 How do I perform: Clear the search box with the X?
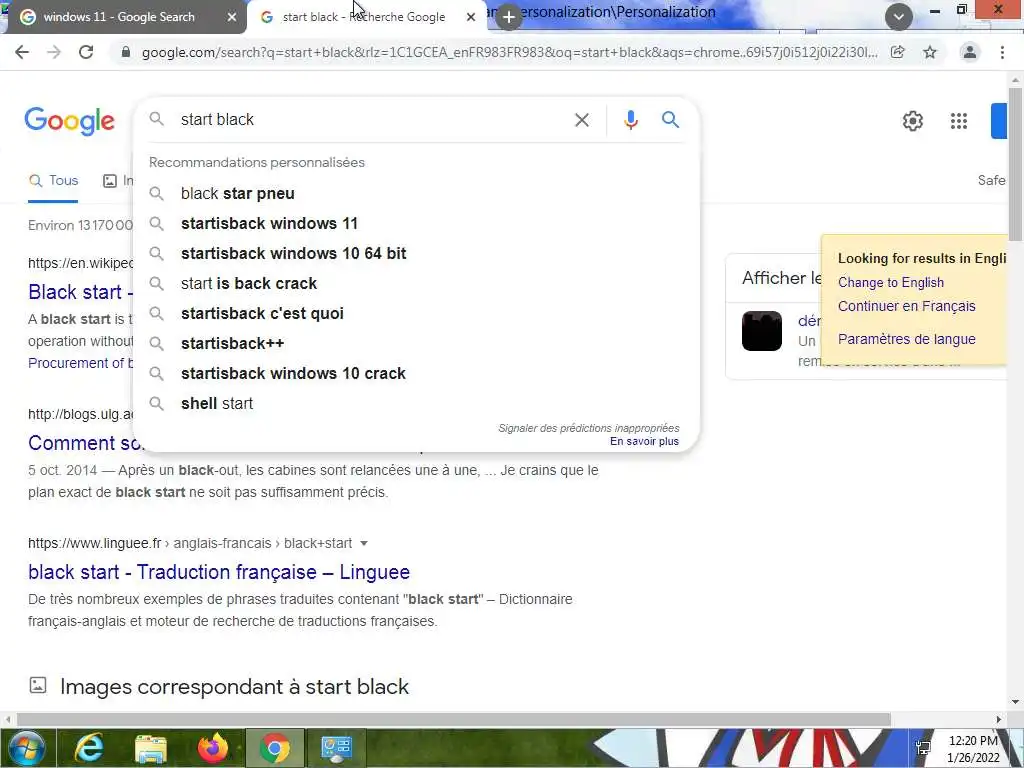(x=582, y=120)
